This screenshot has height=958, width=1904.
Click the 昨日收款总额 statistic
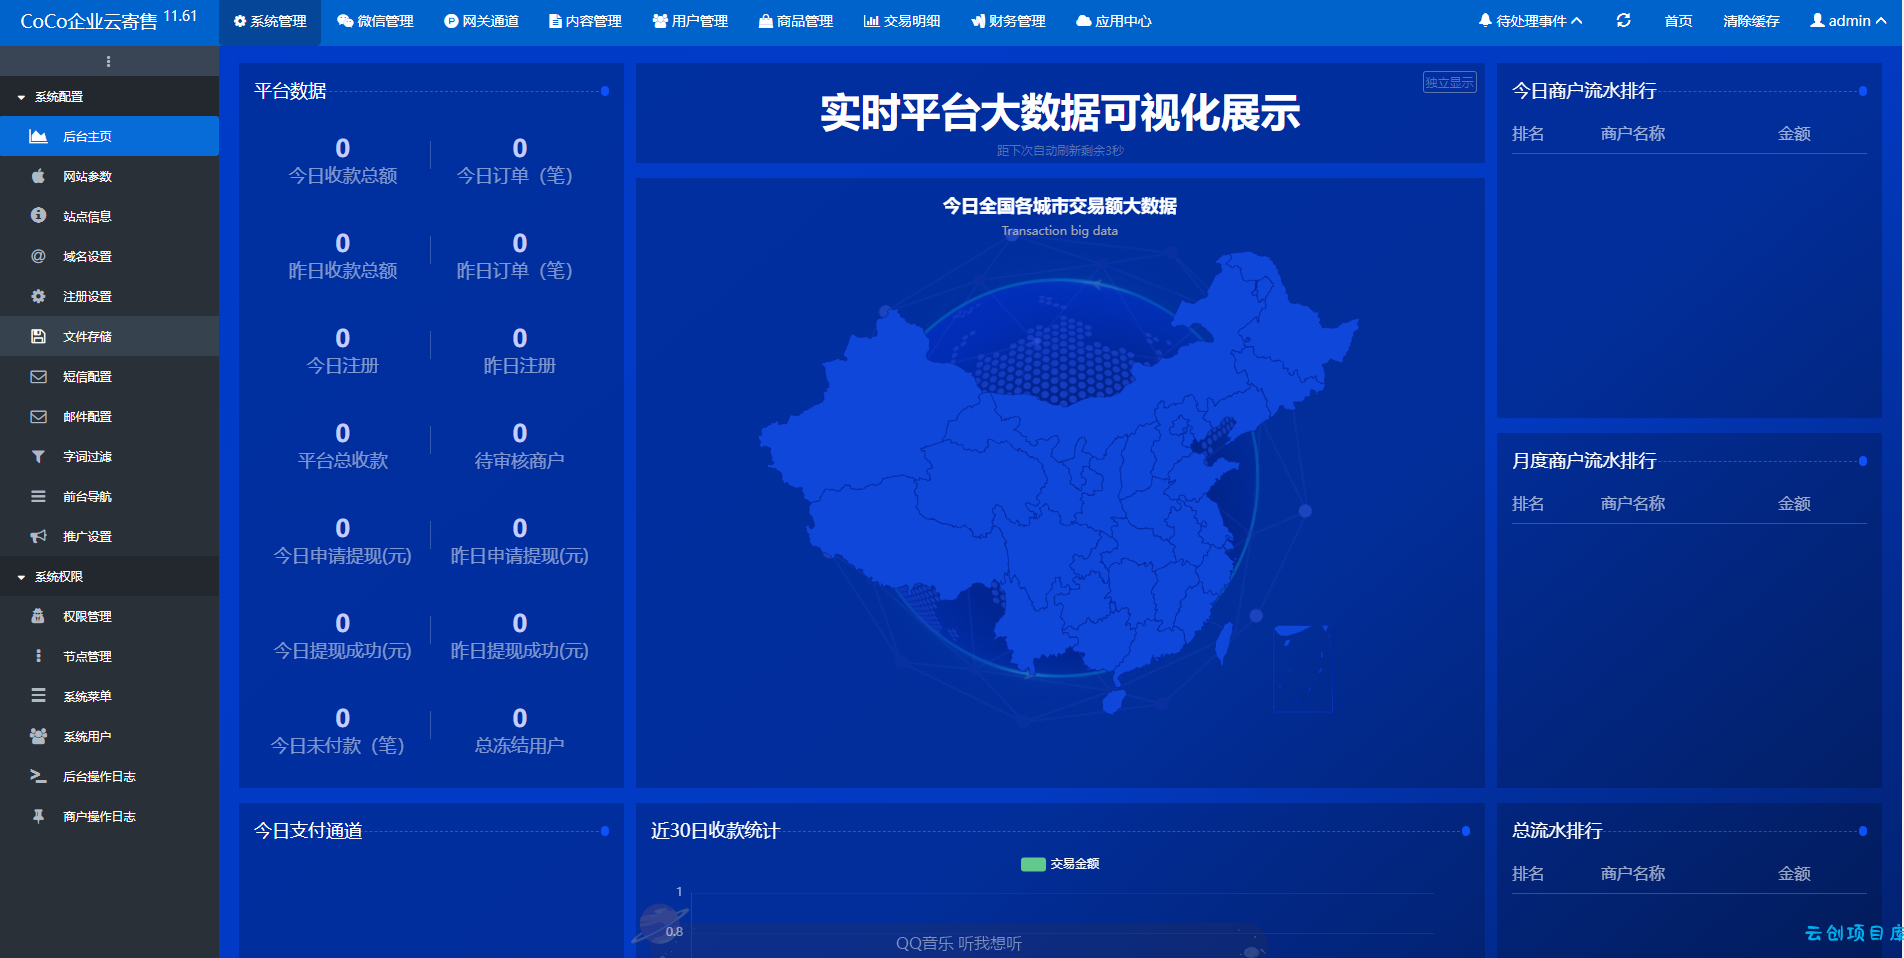[x=343, y=257]
